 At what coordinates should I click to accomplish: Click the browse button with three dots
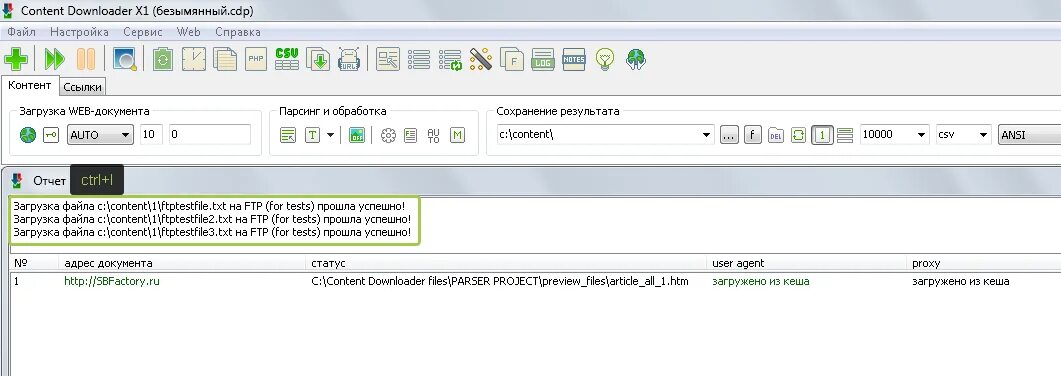[x=729, y=135]
